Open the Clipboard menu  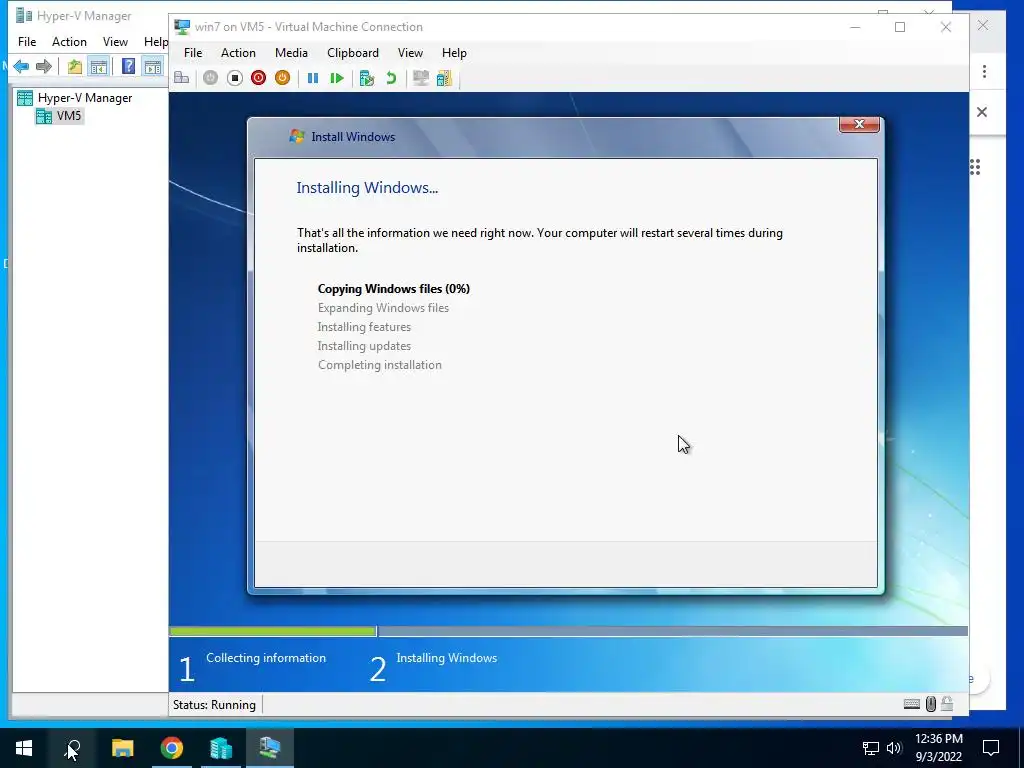(x=353, y=53)
